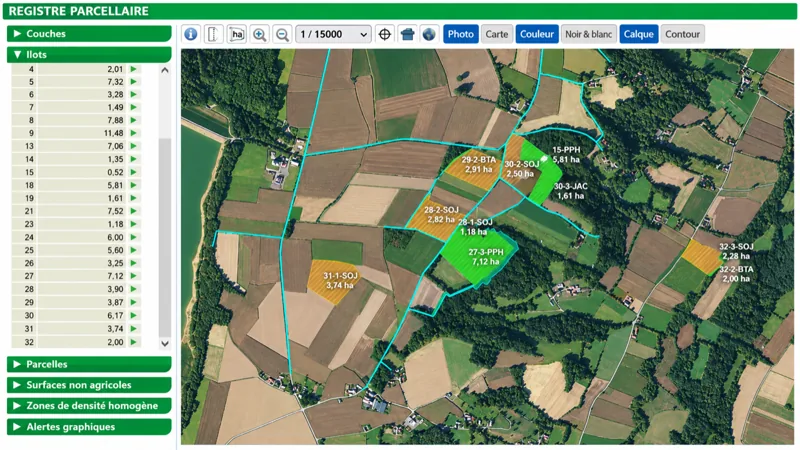Screen dimensions: 800x450
Task: Click green arrow for ilot 5
Action: pos(134,82)
